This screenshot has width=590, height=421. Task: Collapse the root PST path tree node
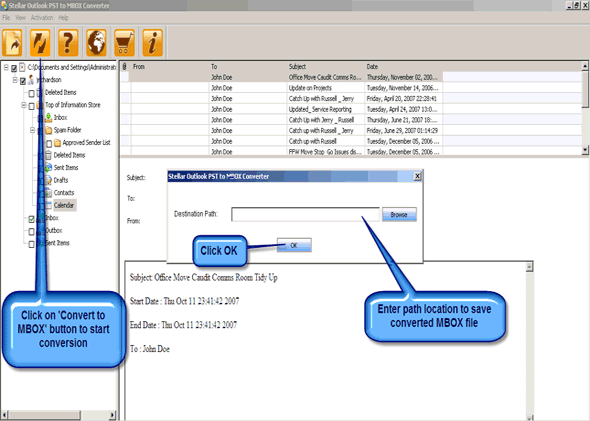click(x=6, y=67)
